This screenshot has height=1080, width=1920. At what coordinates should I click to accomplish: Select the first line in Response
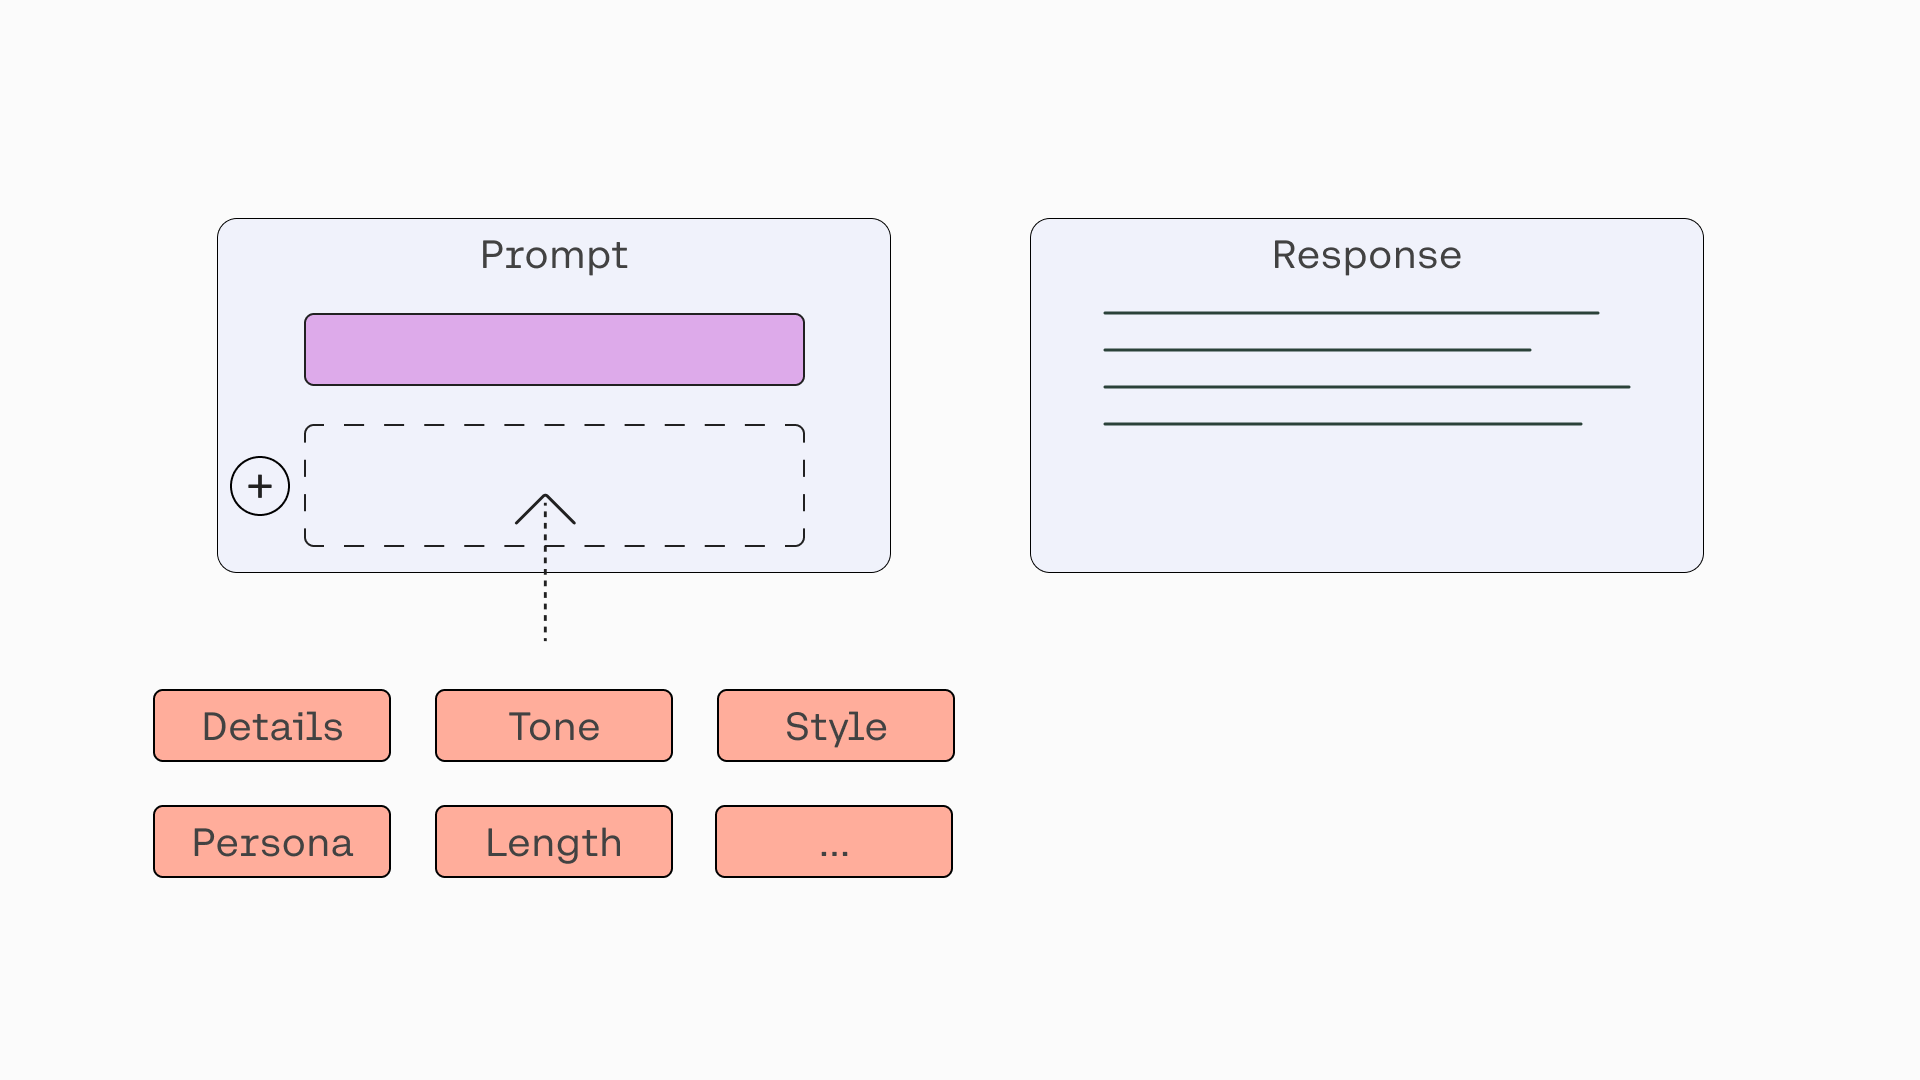point(1351,313)
